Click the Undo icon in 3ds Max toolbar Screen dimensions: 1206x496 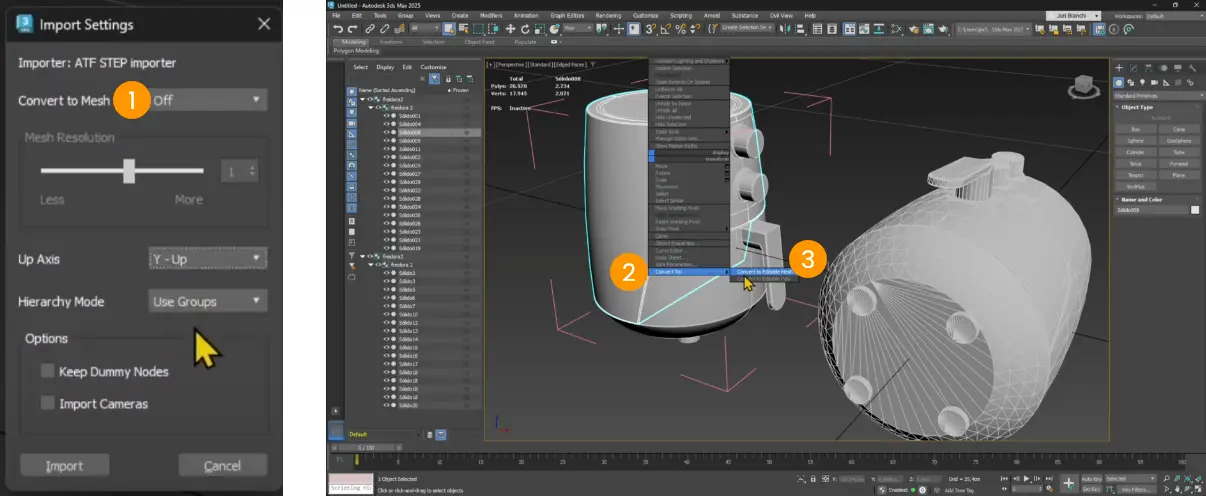click(x=338, y=28)
